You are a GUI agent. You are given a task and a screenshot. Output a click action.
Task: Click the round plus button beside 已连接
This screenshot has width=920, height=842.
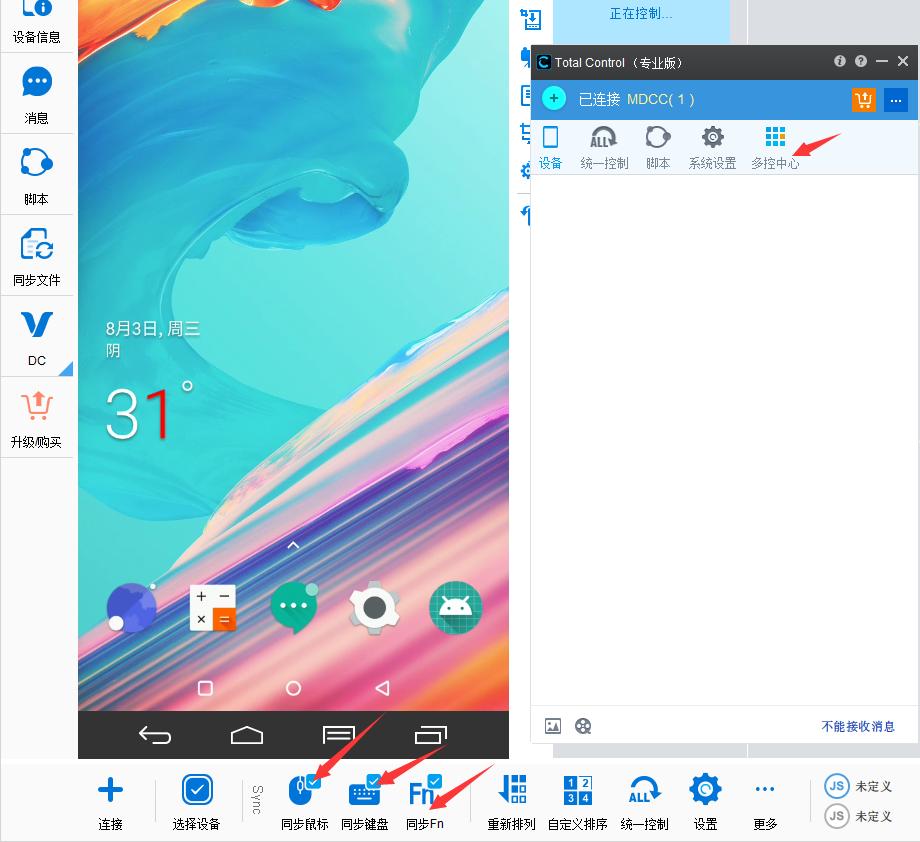coord(554,99)
